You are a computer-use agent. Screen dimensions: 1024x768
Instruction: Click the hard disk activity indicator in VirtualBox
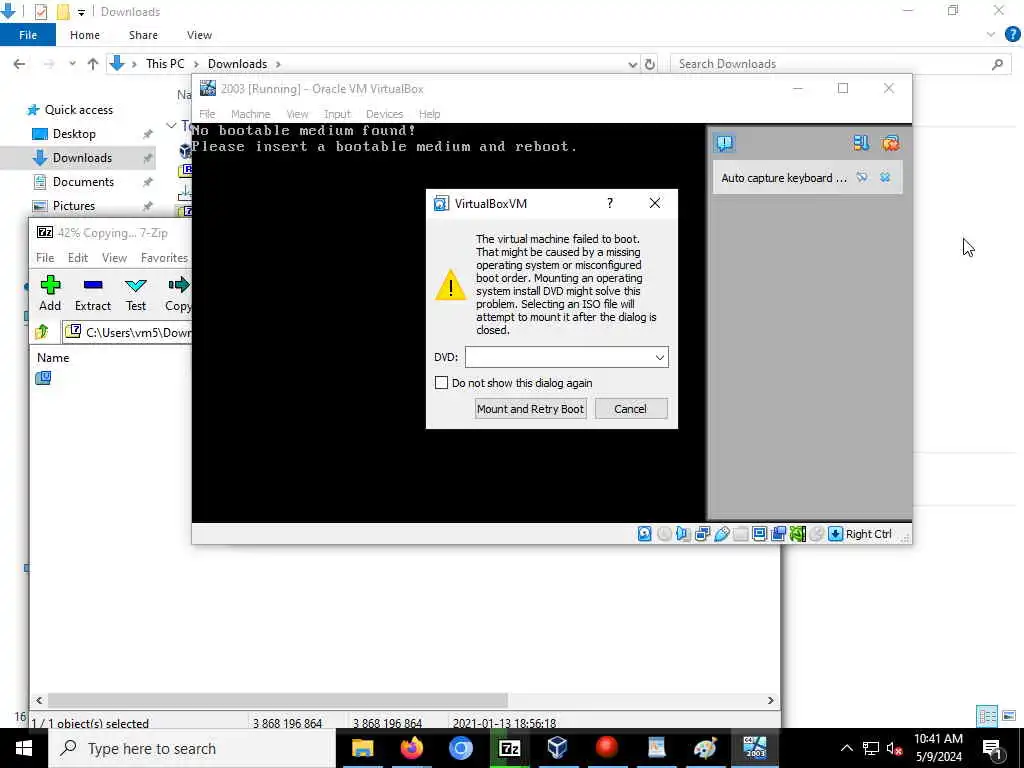[645, 534]
